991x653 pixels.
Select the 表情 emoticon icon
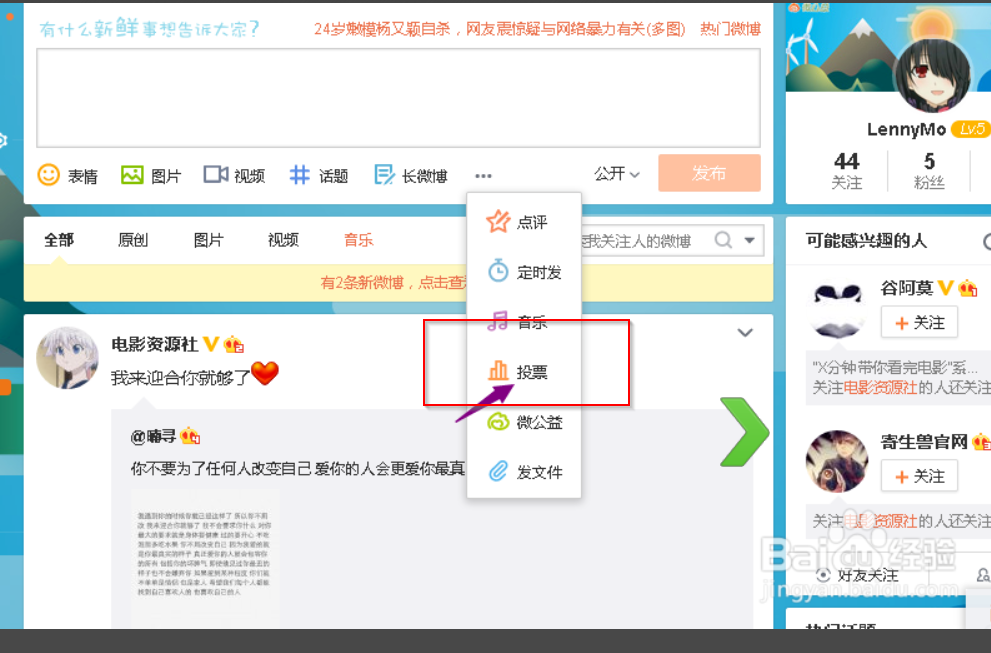(x=68, y=174)
